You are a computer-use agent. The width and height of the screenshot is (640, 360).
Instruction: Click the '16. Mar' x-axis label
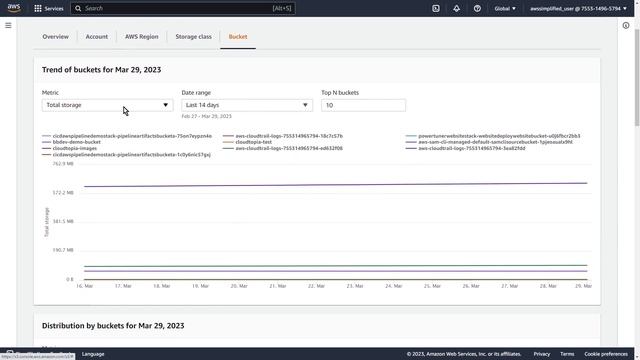pyautogui.click(x=84, y=286)
